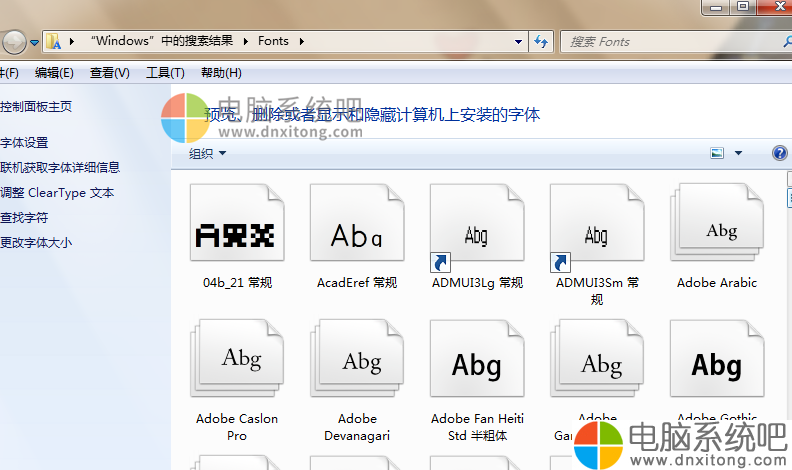The width and height of the screenshot is (792, 470).
Task: Click the change view icon
Action: (x=717, y=153)
